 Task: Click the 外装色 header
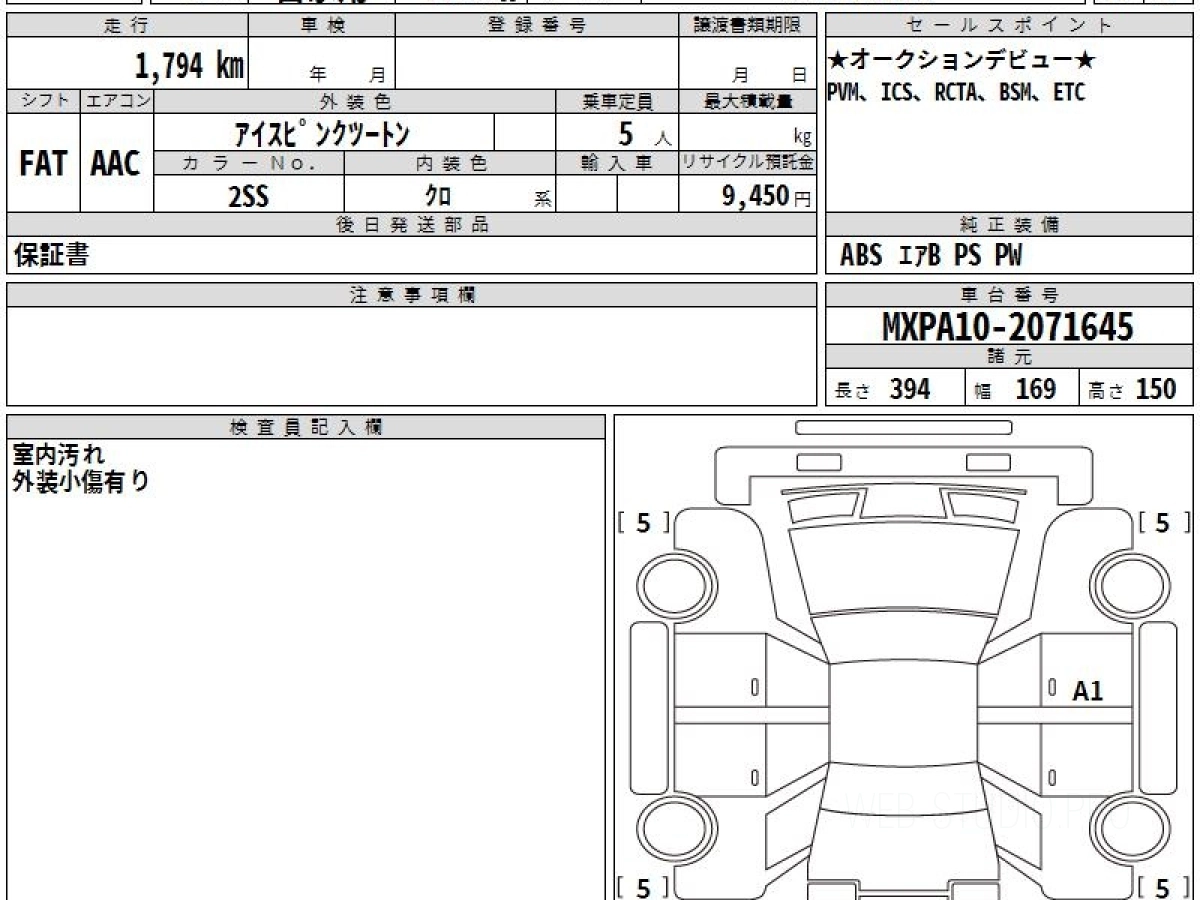(355, 101)
